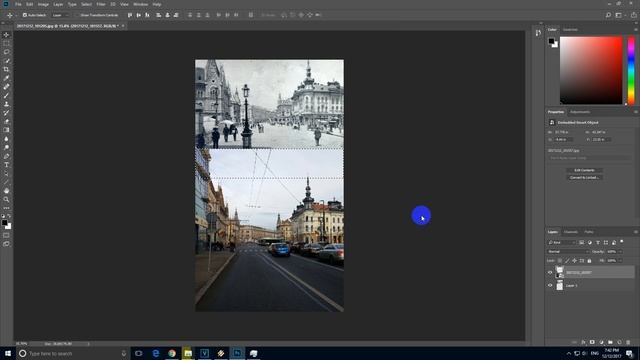Toggle Show Transform Controls checkbox

click(x=77, y=15)
